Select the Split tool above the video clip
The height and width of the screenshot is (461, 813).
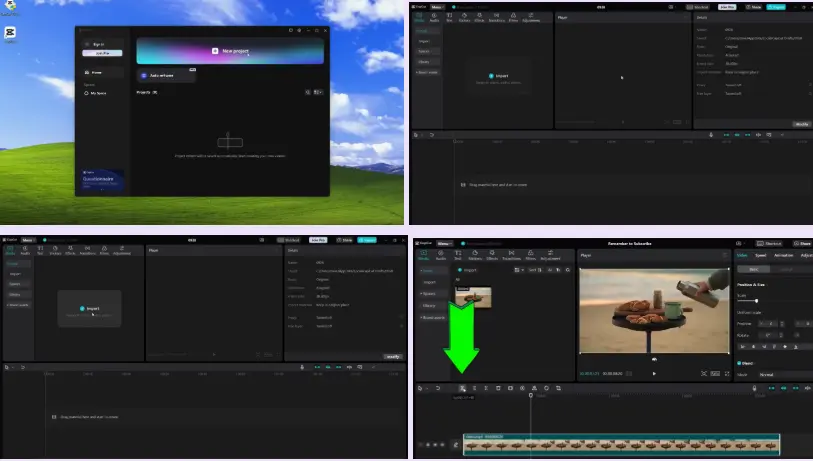[463, 387]
